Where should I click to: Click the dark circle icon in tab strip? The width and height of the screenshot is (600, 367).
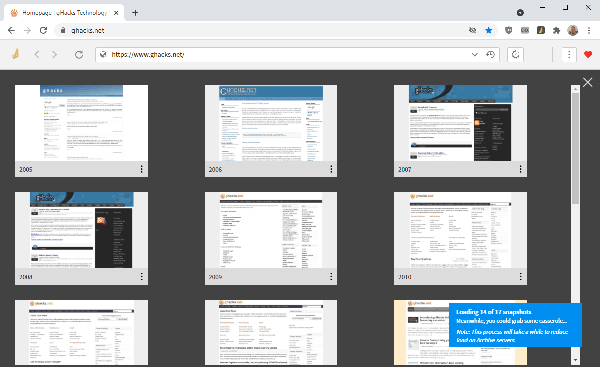[520, 13]
